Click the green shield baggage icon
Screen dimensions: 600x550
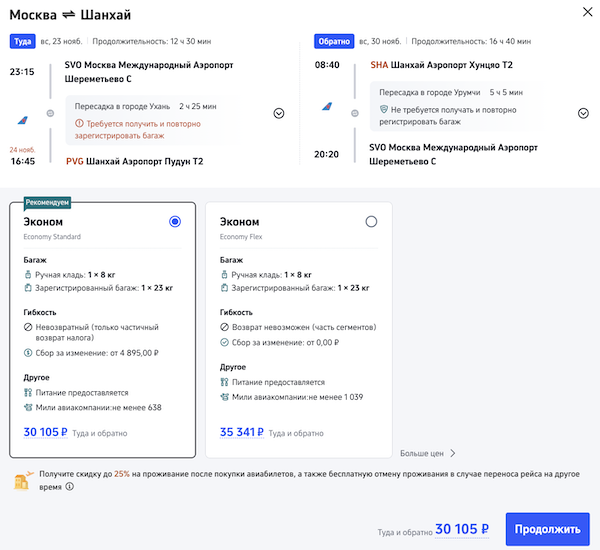click(383, 109)
